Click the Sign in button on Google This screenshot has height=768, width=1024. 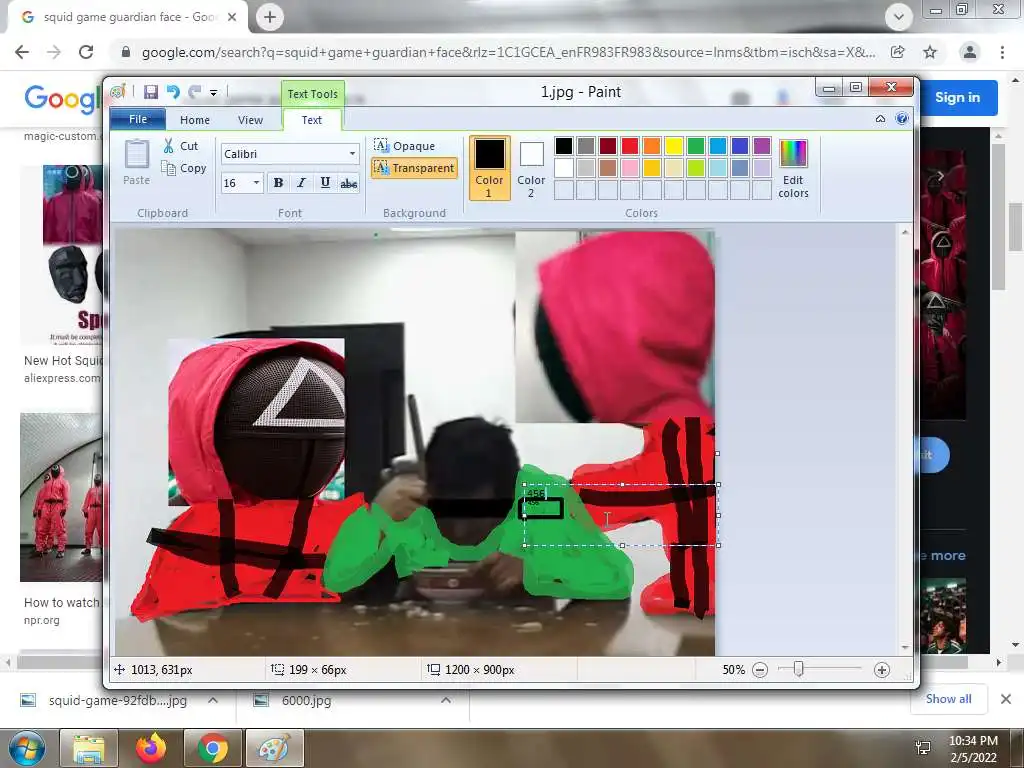[x=957, y=97]
